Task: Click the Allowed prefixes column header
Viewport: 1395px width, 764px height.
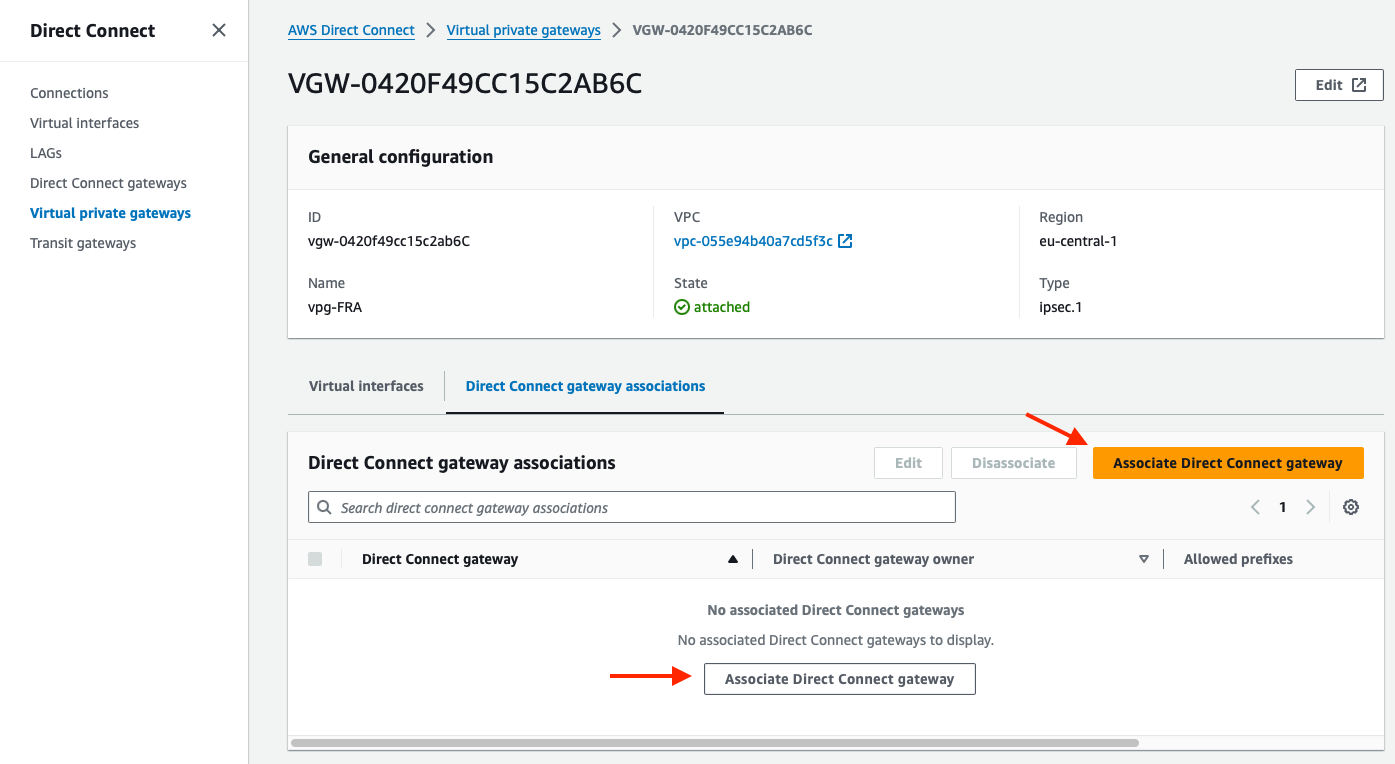Action: tap(1238, 559)
